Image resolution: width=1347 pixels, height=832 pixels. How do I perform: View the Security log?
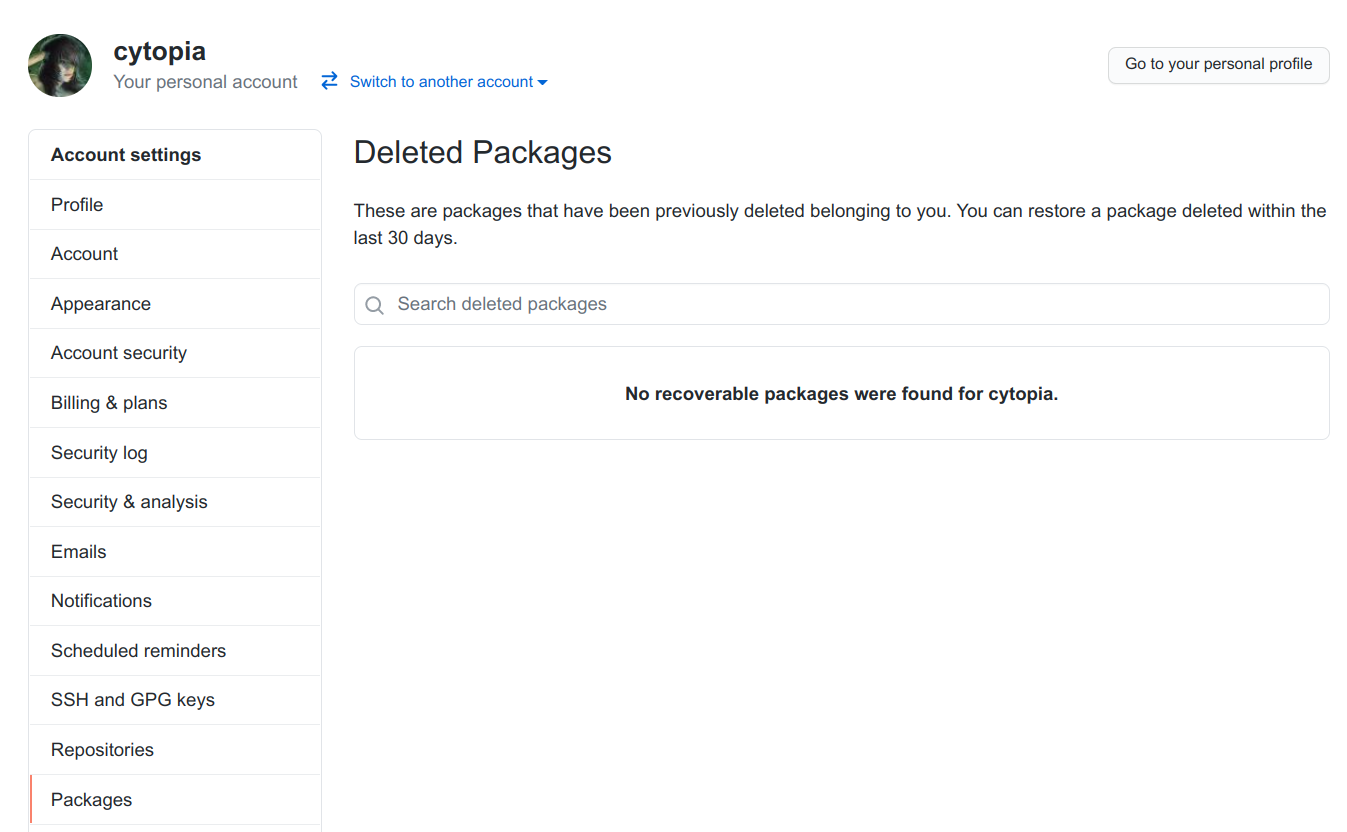pyautogui.click(x=99, y=453)
